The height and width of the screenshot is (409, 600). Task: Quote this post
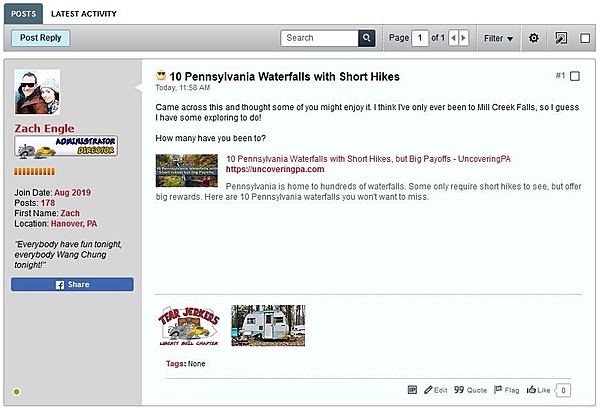click(x=471, y=389)
